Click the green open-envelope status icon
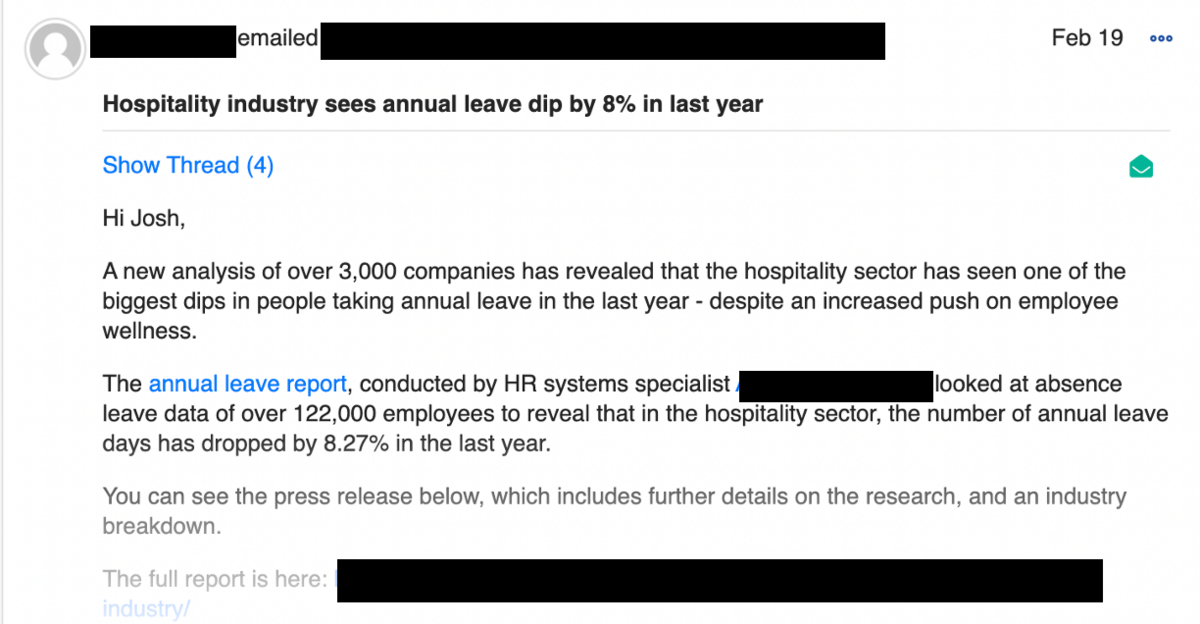 pos(1141,166)
